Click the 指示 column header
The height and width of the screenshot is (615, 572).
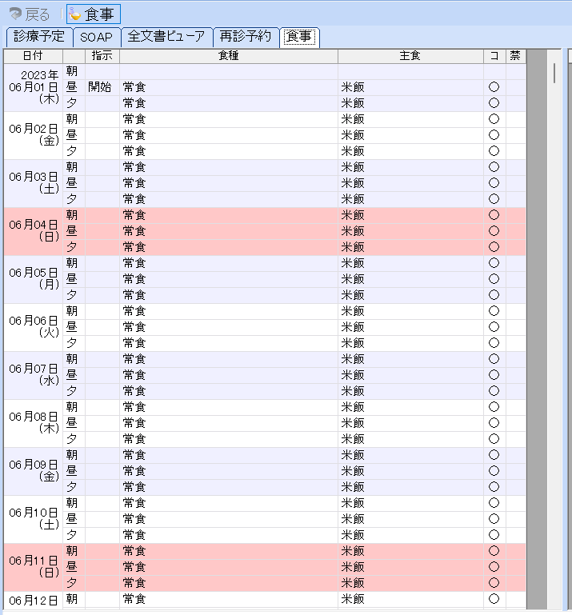pyautogui.click(x=102, y=56)
